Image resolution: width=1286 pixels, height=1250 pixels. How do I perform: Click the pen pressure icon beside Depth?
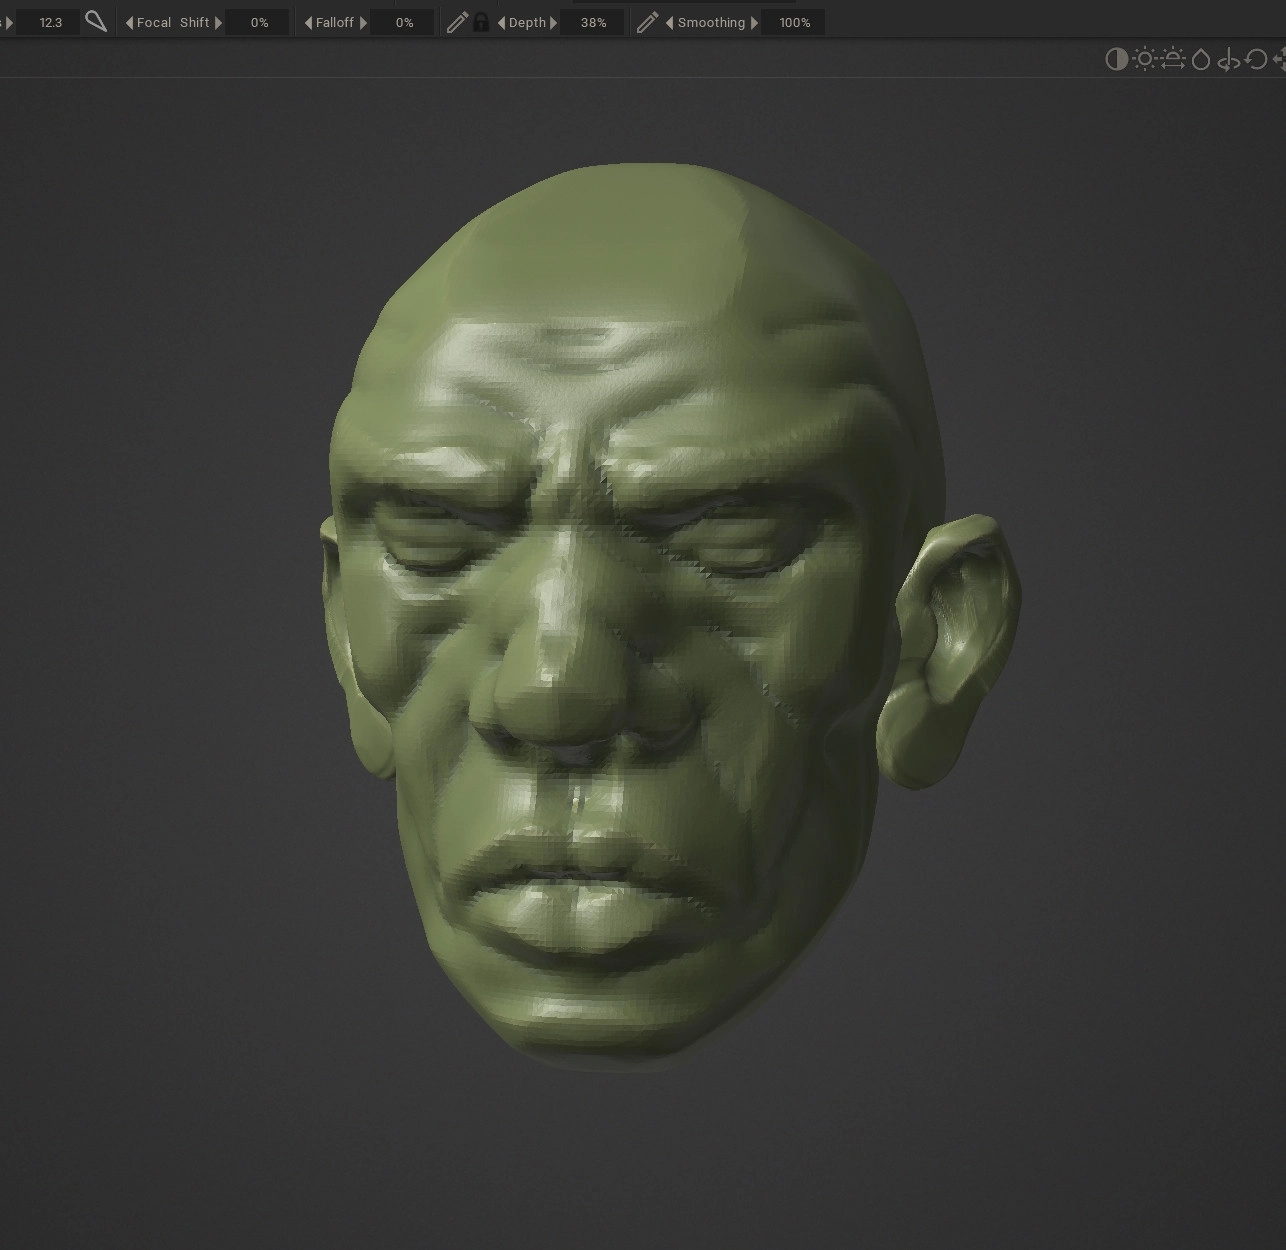[457, 22]
